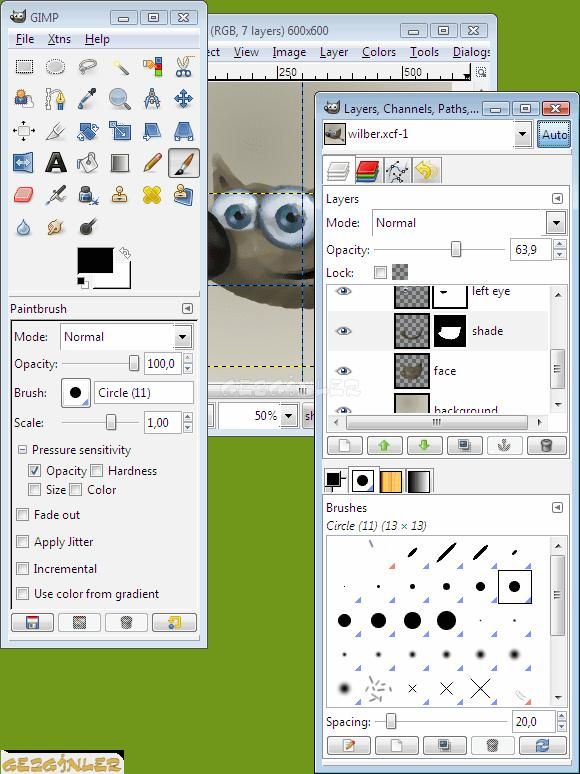This screenshot has height=774, width=580.
Task: Click the Auto button
Action: click(x=553, y=134)
